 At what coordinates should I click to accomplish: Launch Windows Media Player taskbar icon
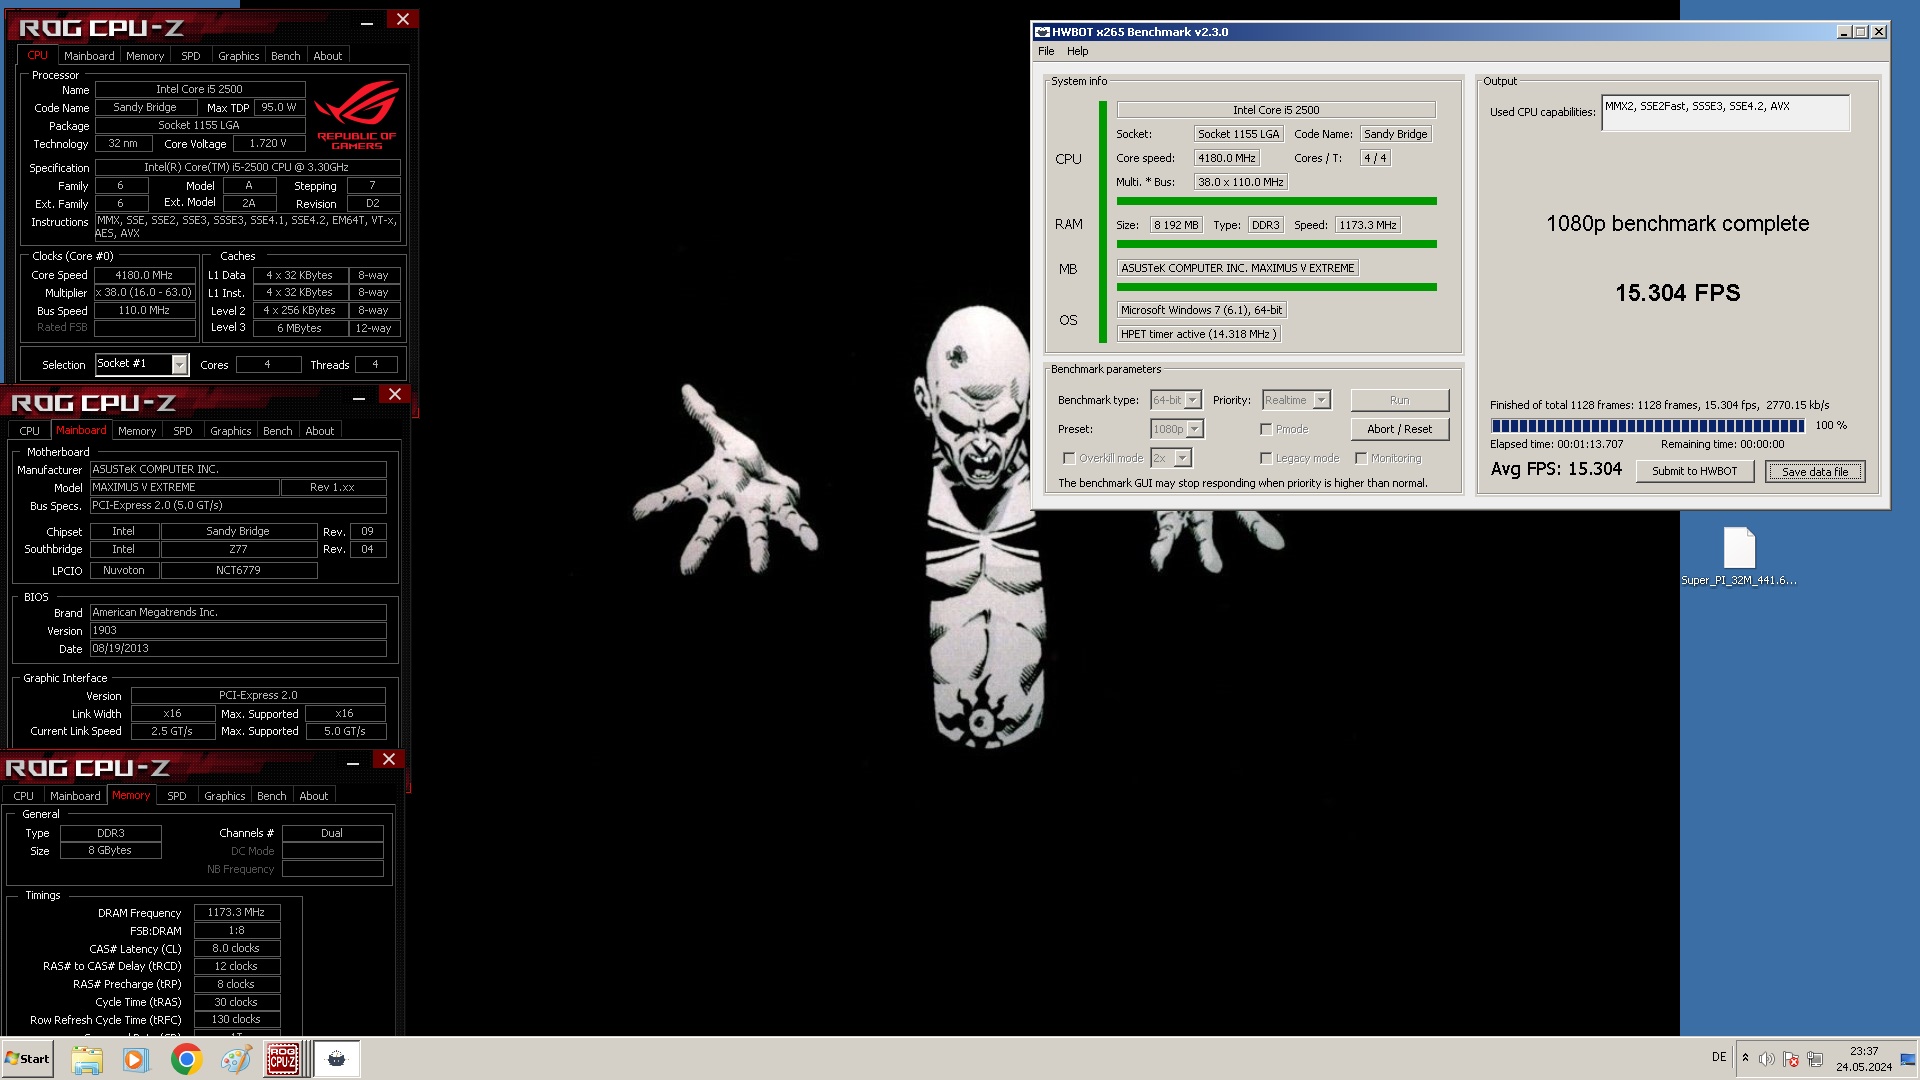135,1059
